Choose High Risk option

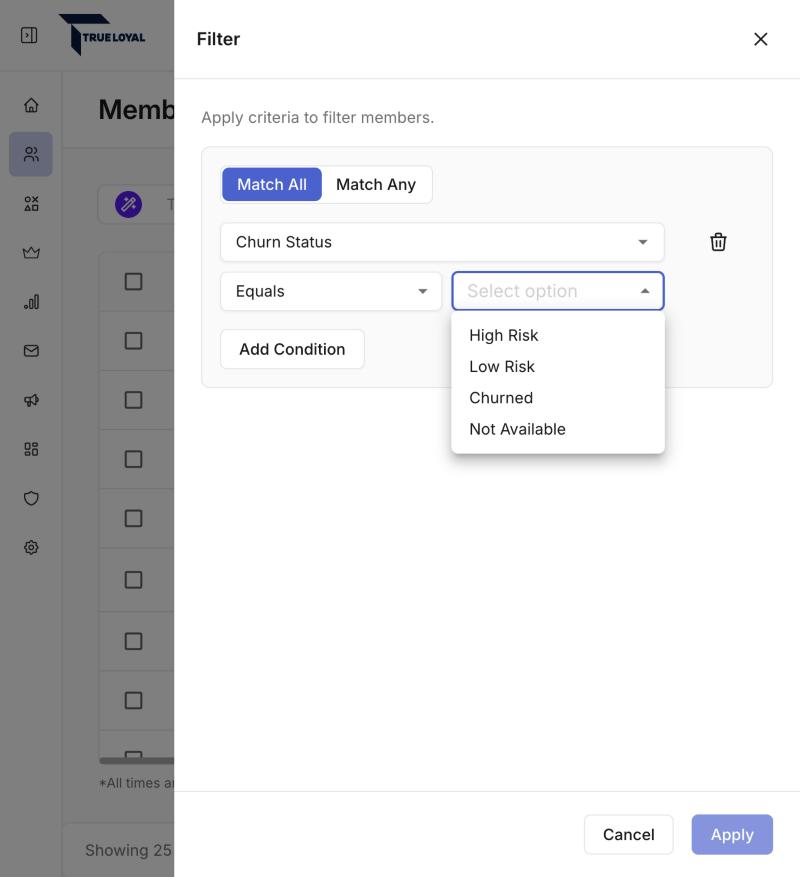click(x=558, y=336)
